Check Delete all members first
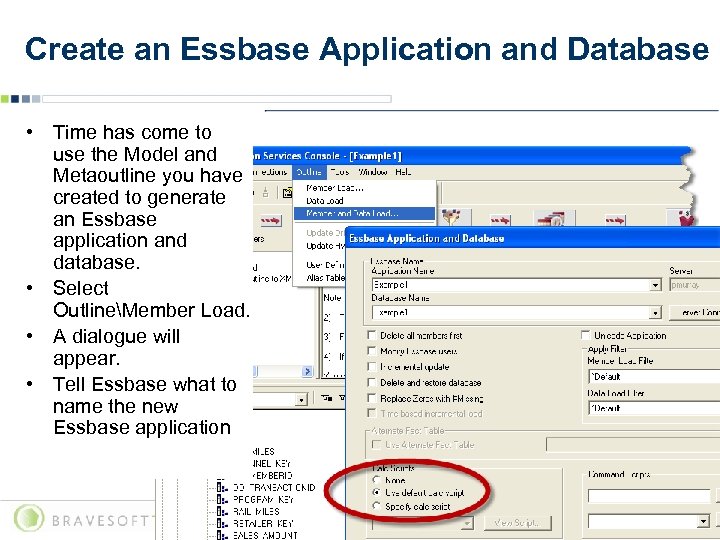The width and height of the screenshot is (720, 540). [x=372, y=336]
